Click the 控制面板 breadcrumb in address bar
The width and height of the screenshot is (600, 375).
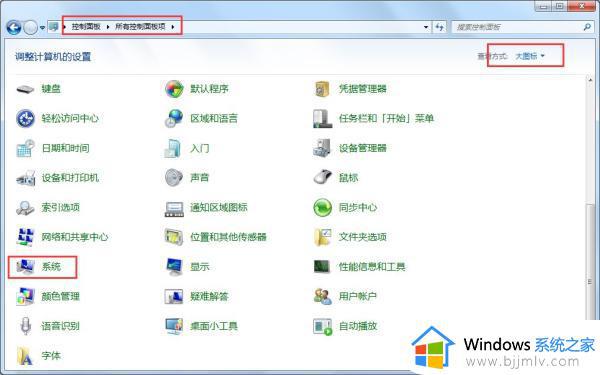[86, 26]
